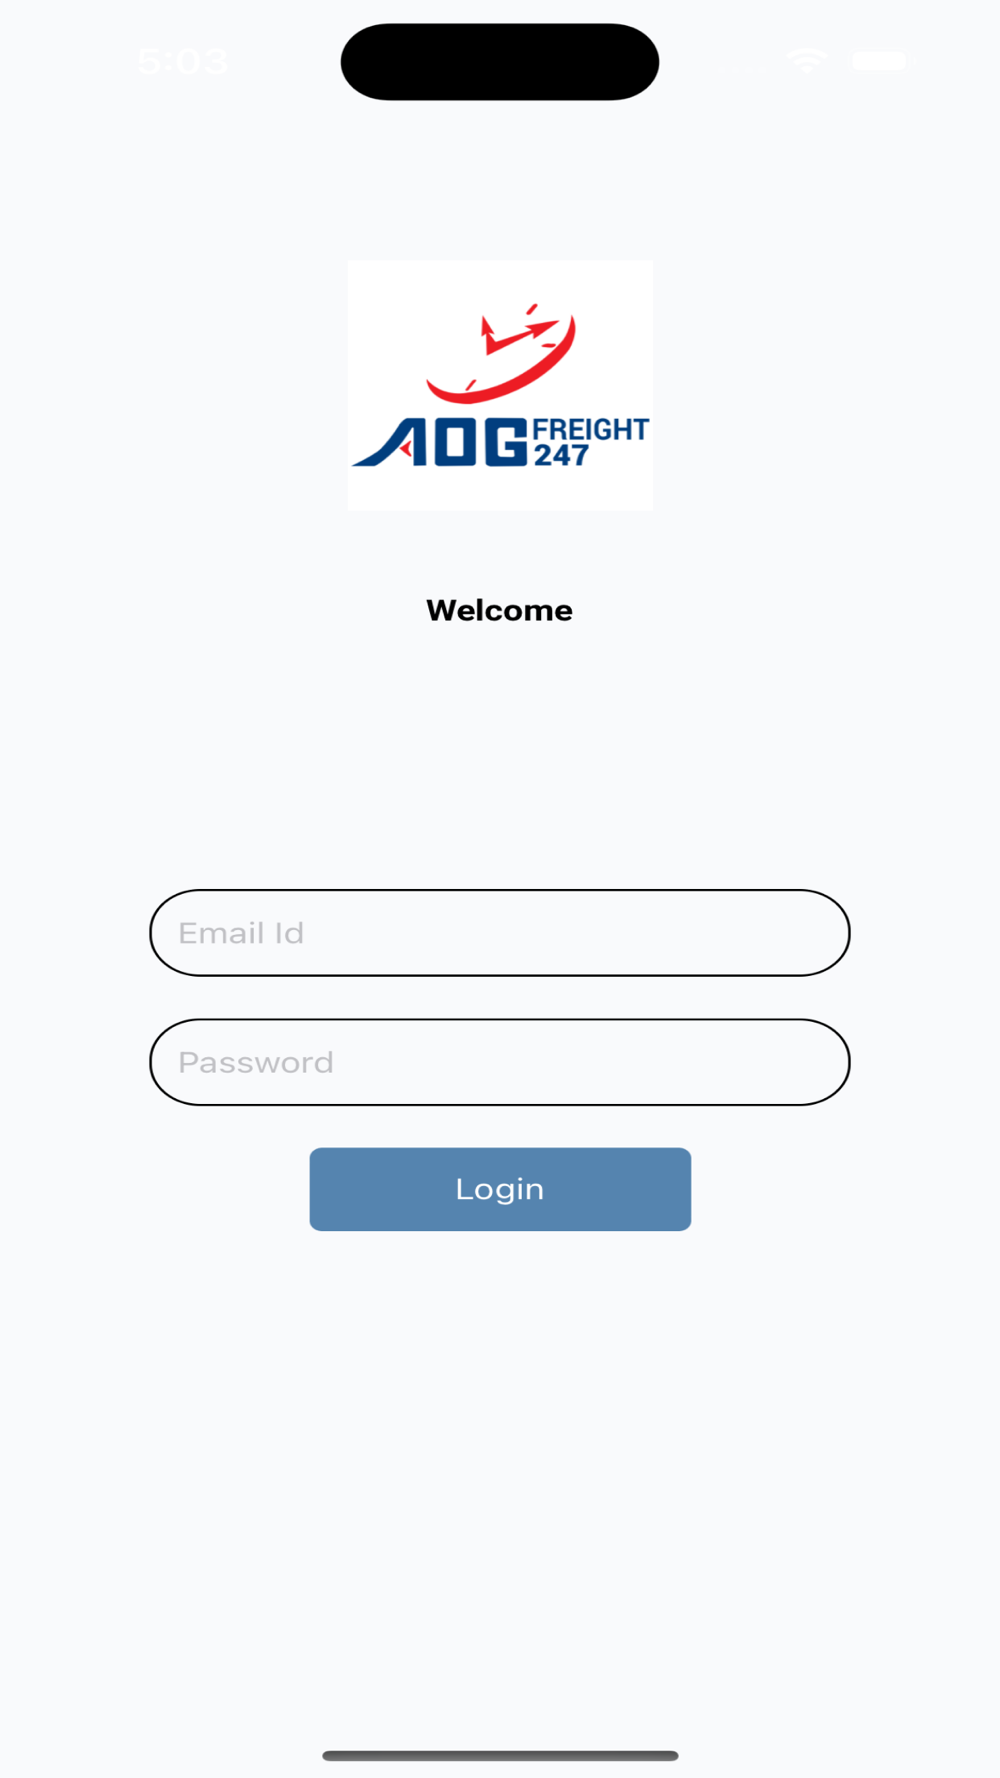Click the blue AOG letters in logo
Image resolution: width=1000 pixels, height=1778 pixels.
pyautogui.click(x=440, y=442)
